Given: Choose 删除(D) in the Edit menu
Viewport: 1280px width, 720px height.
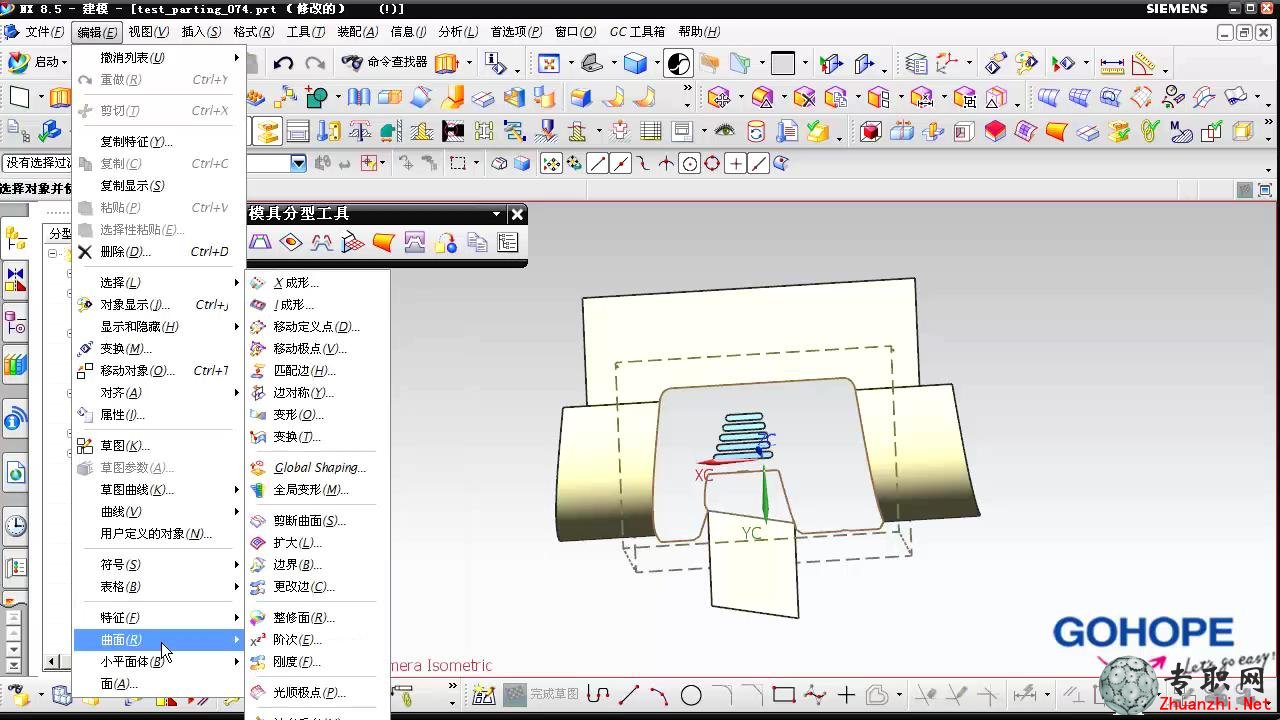Looking at the screenshot, I should point(159,252).
